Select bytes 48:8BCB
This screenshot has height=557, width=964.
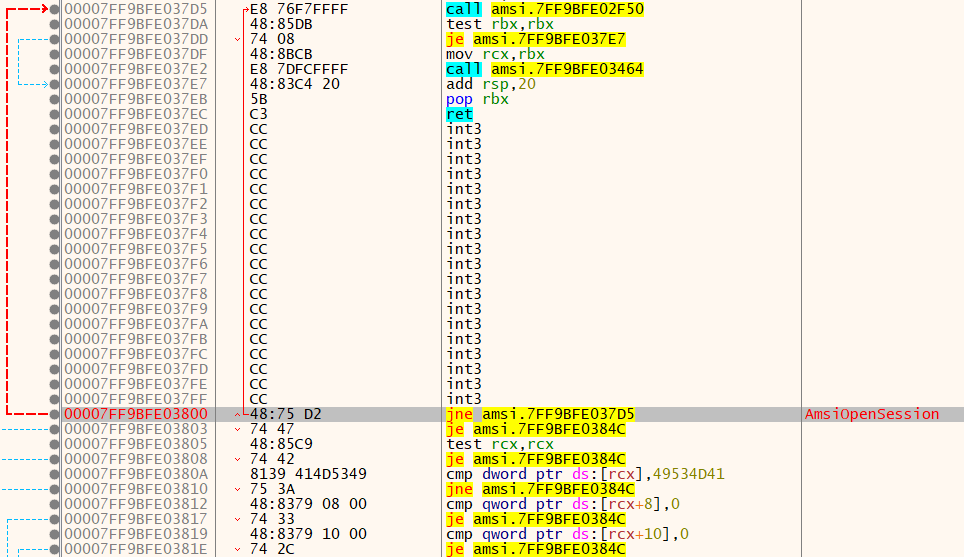(x=281, y=54)
